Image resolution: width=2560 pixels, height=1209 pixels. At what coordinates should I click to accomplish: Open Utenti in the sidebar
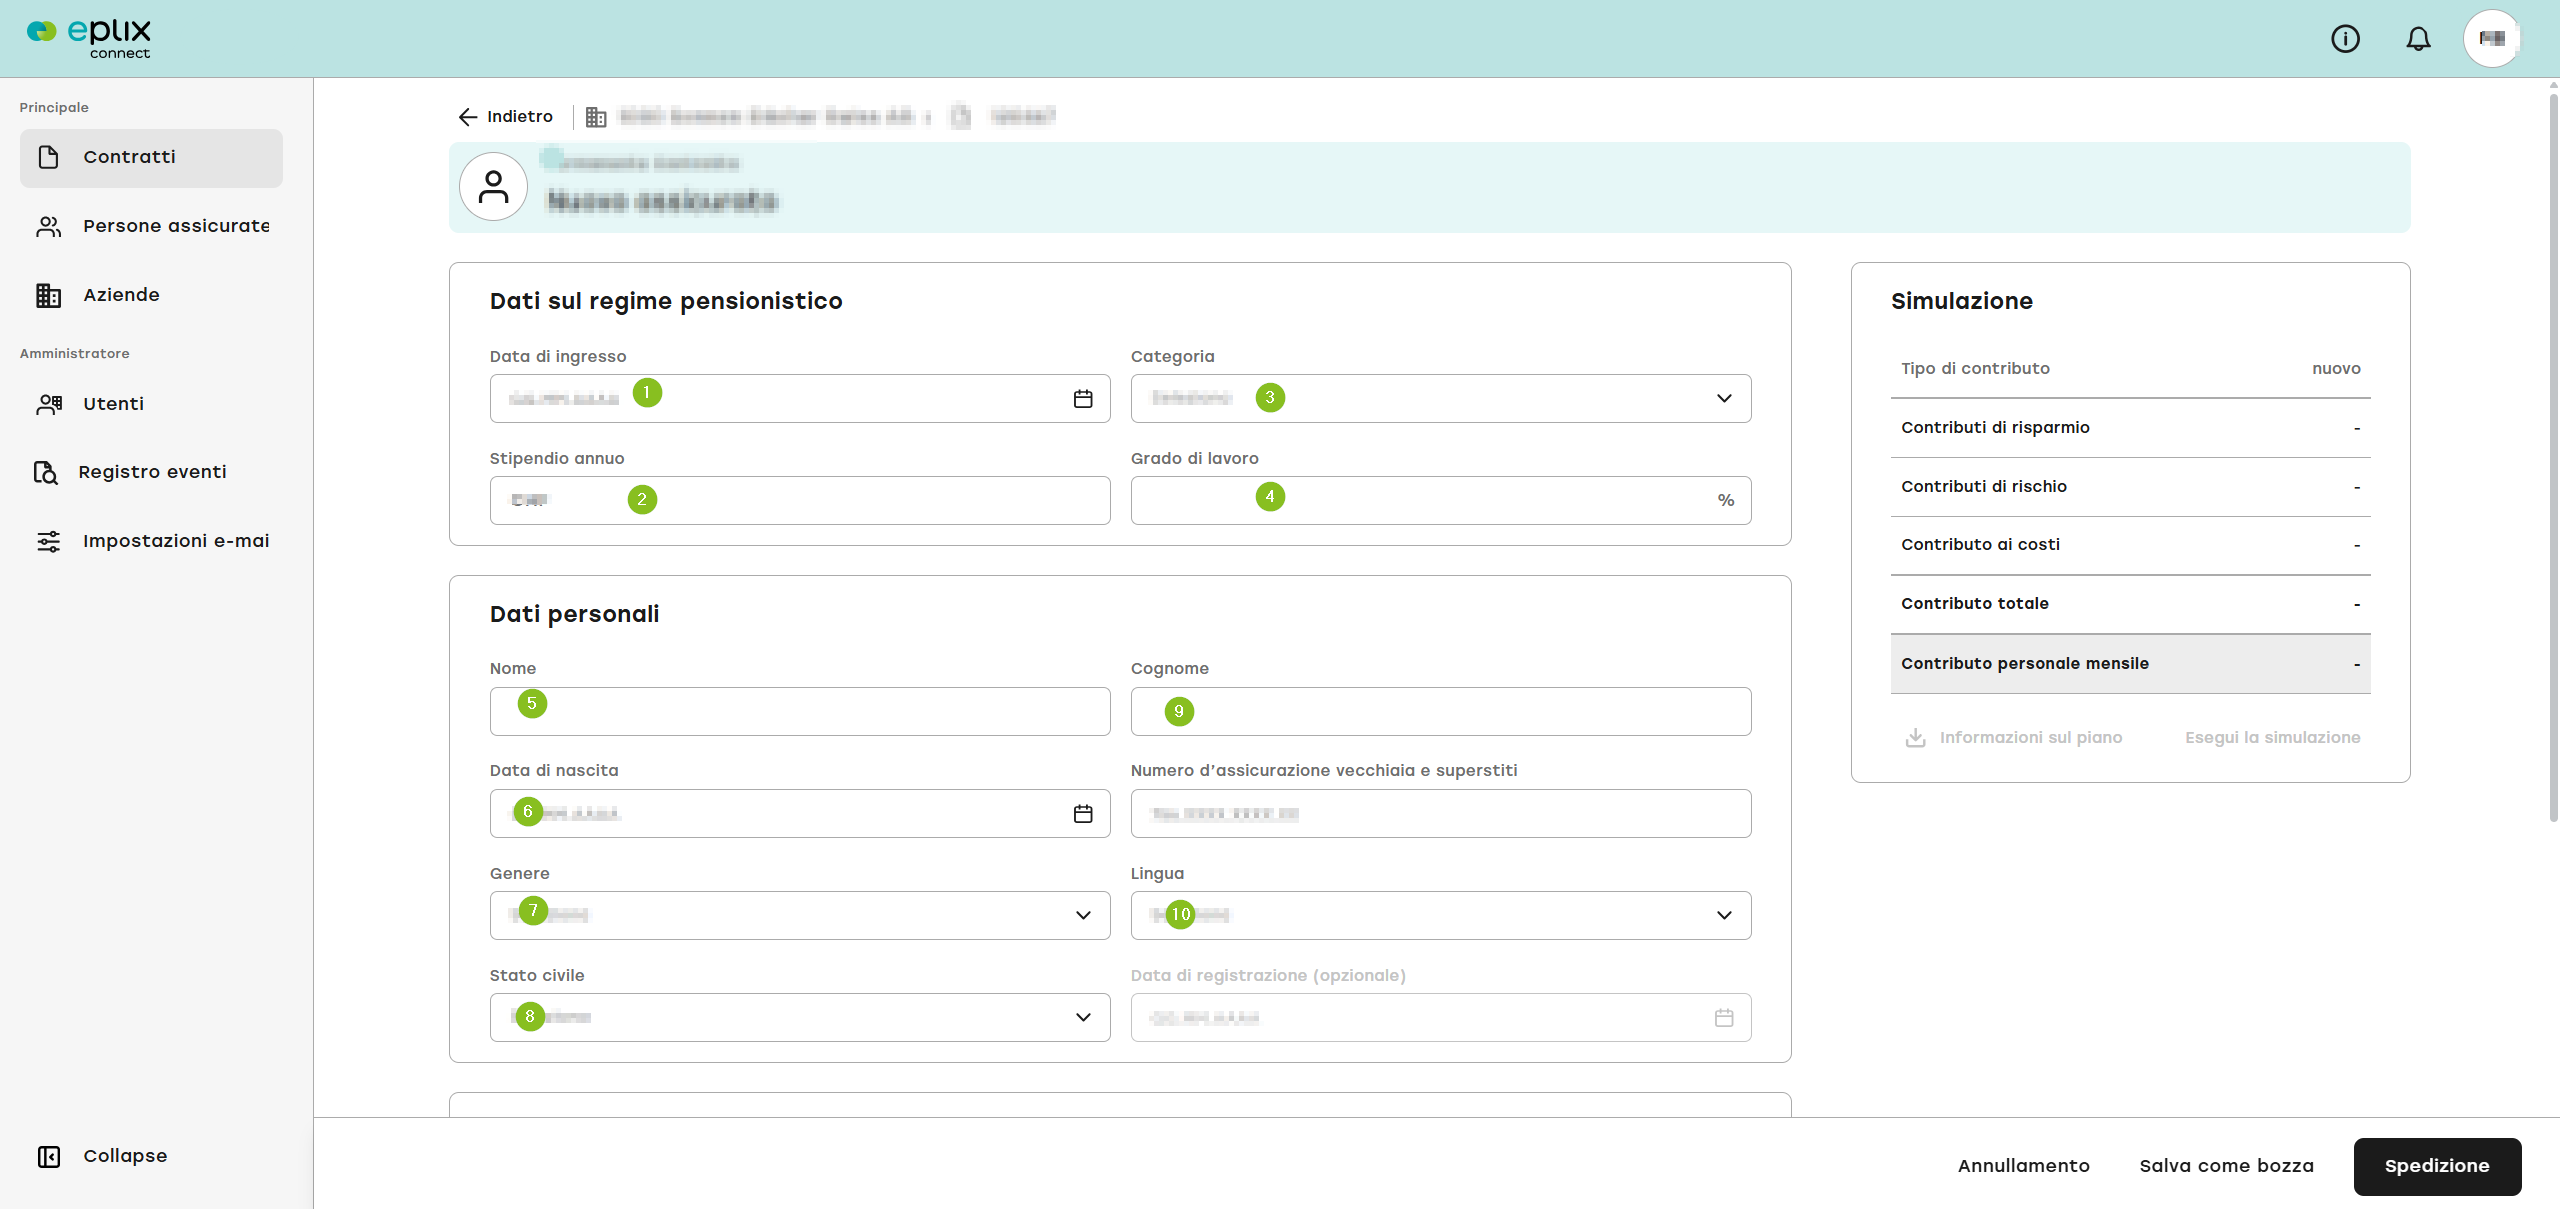pos(151,404)
